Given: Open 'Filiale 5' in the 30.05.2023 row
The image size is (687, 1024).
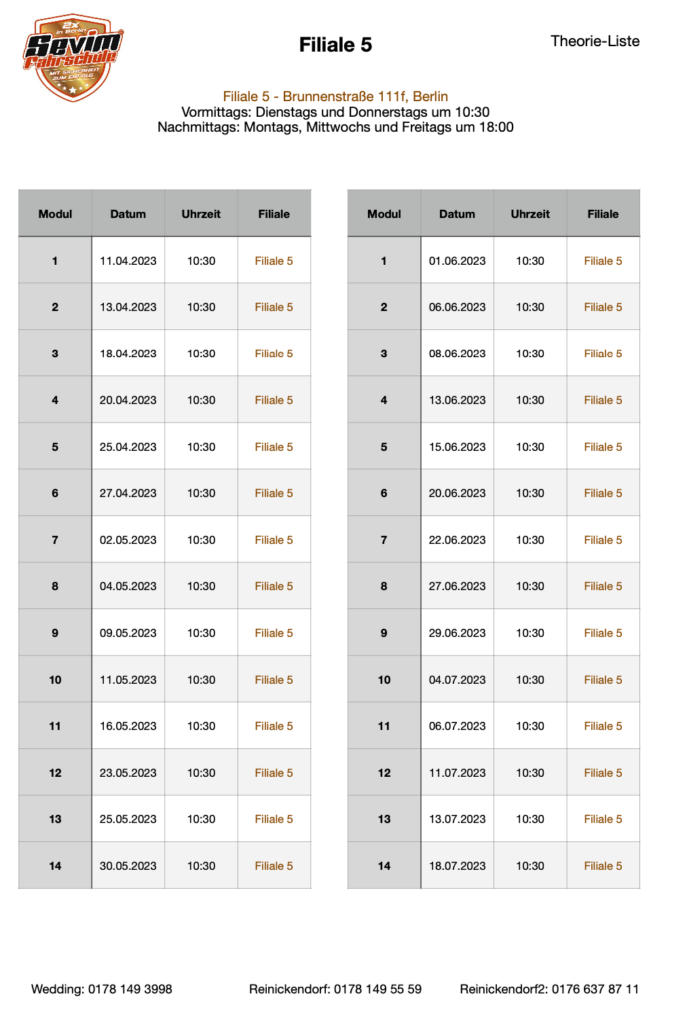Looking at the screenshot, I should pyautogui.click(x=274, y=866).
